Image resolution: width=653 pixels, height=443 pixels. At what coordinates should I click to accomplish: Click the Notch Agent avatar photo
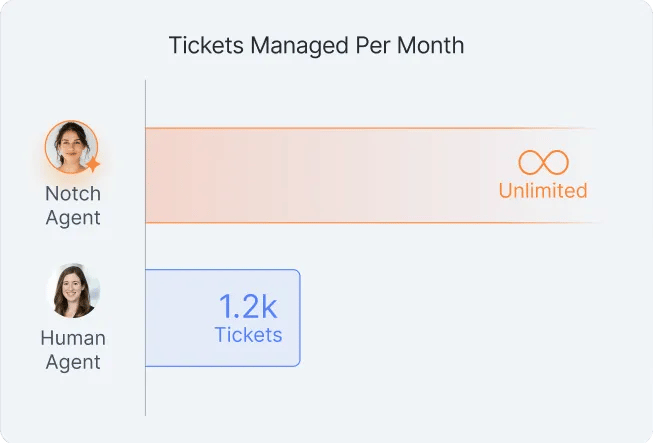point(72,147)
